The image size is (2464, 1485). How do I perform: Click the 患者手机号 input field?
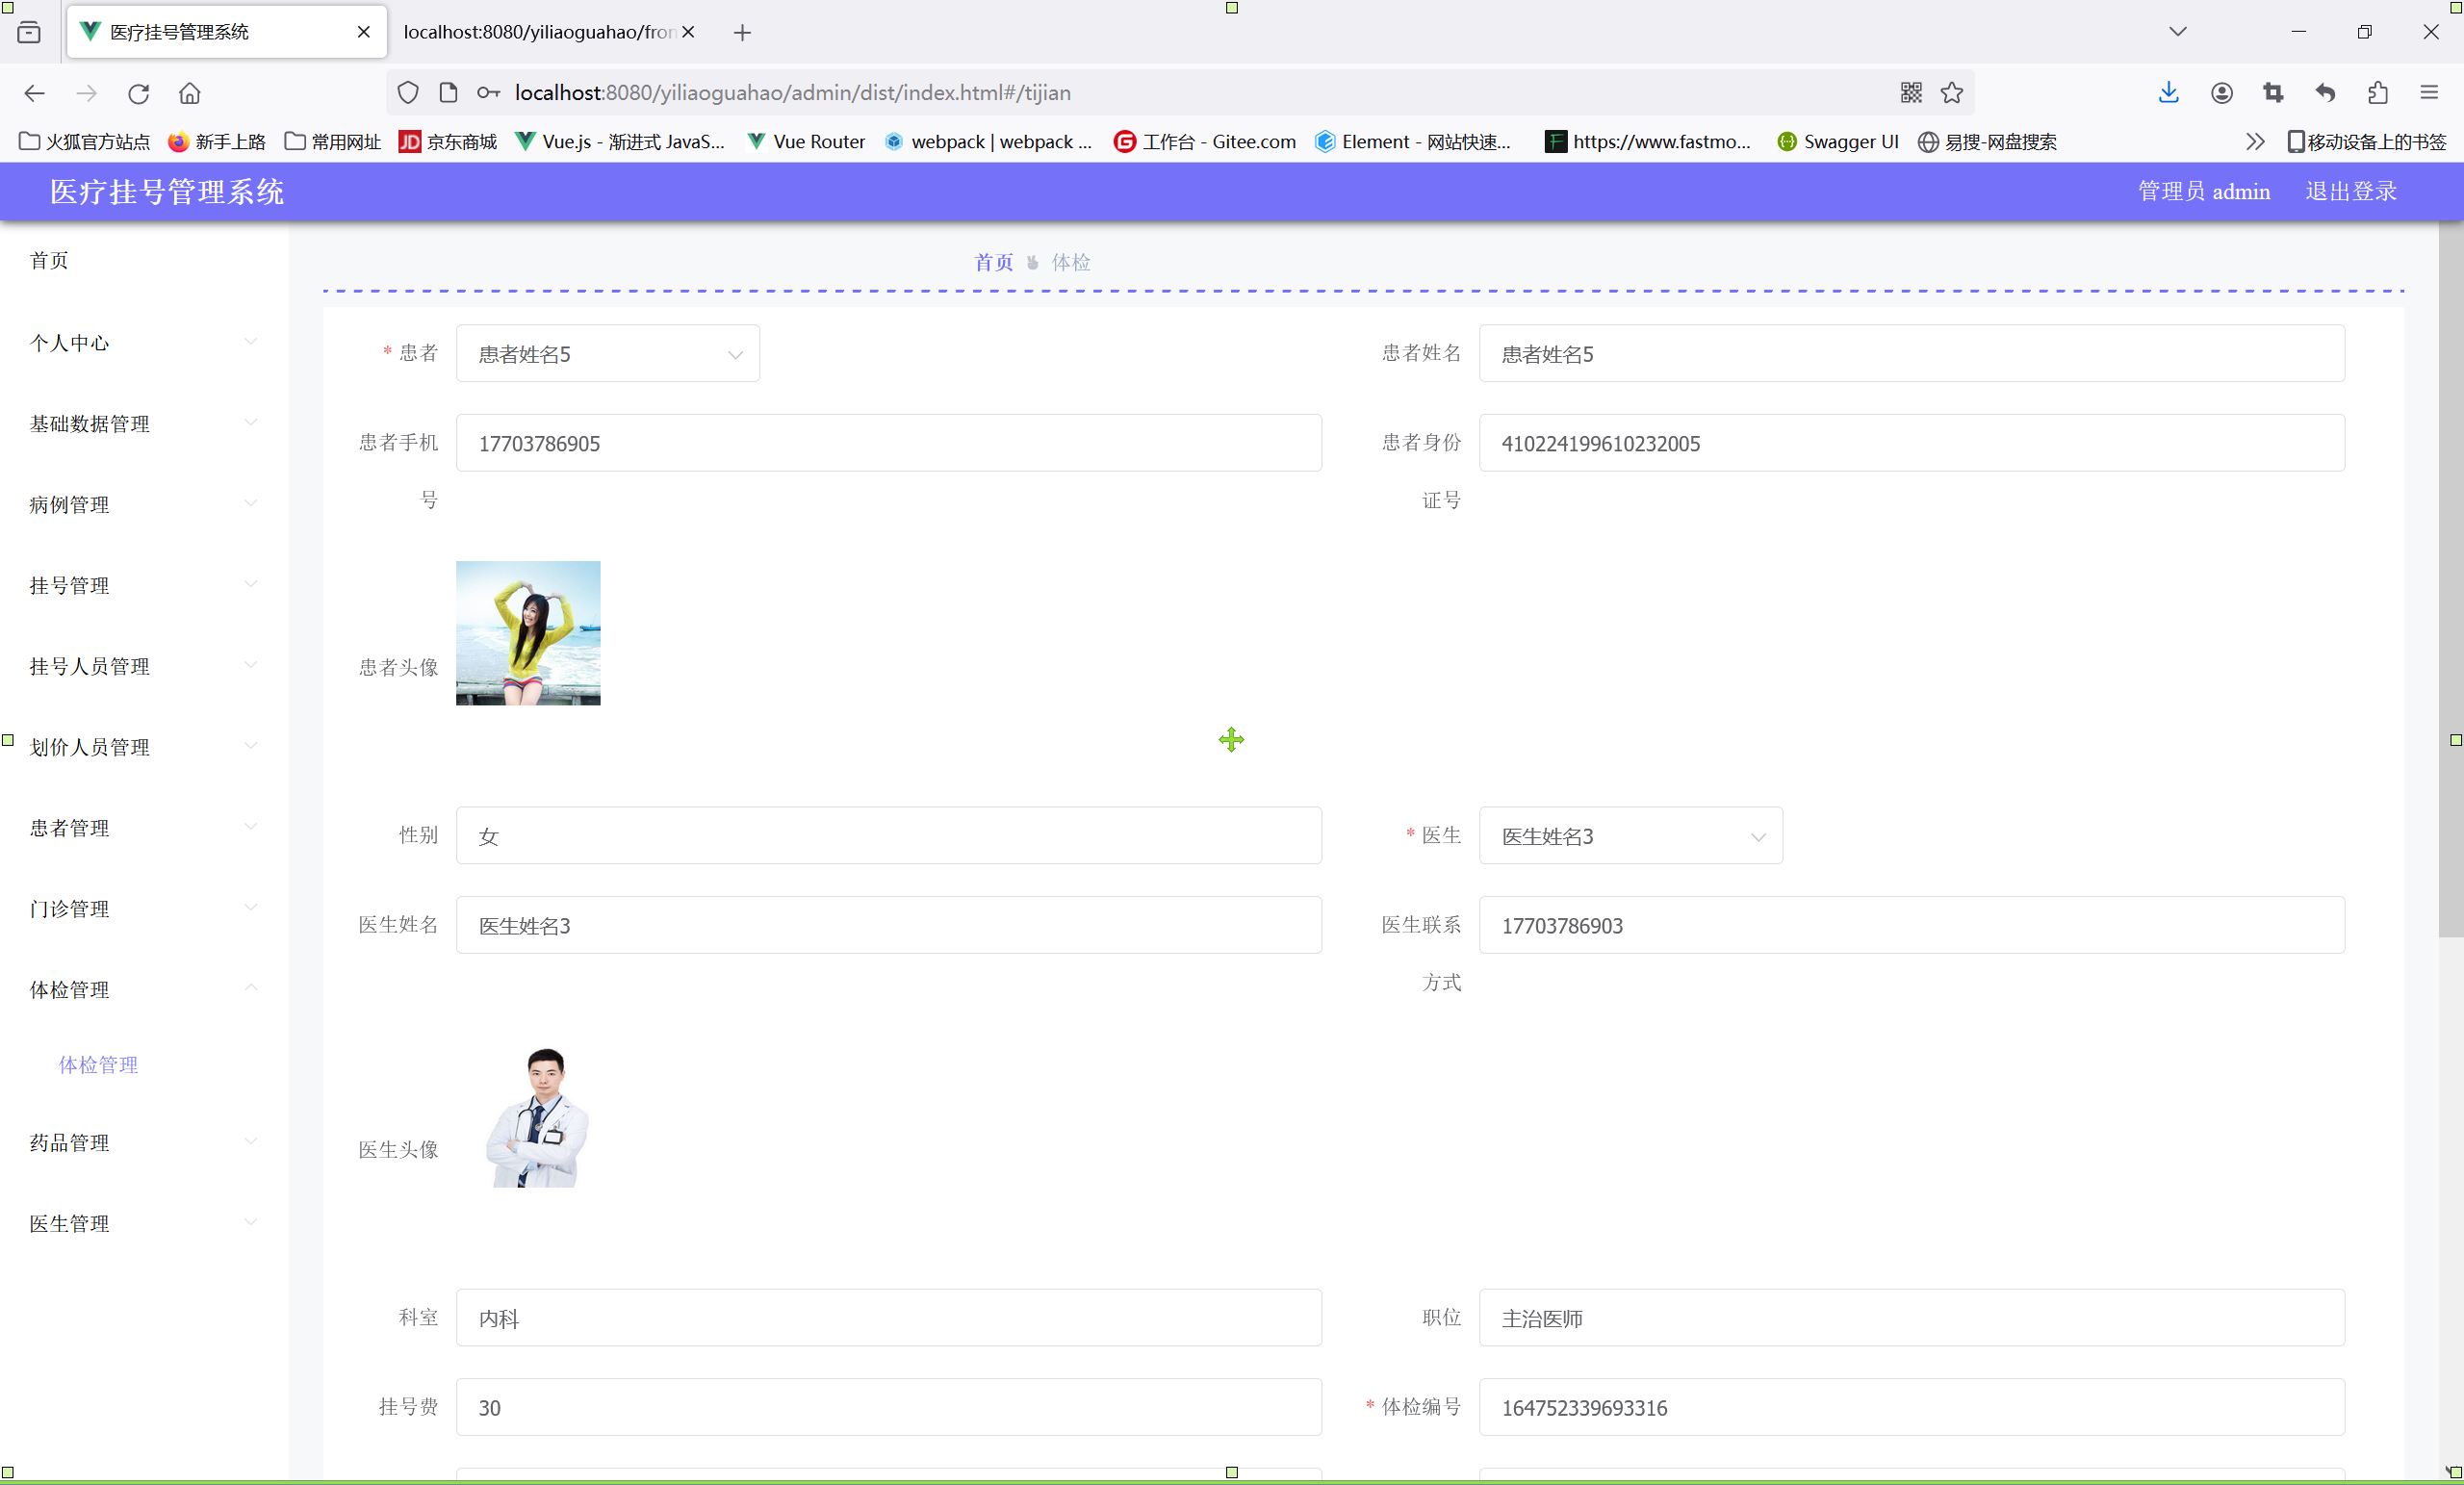(x=888, y=443)
